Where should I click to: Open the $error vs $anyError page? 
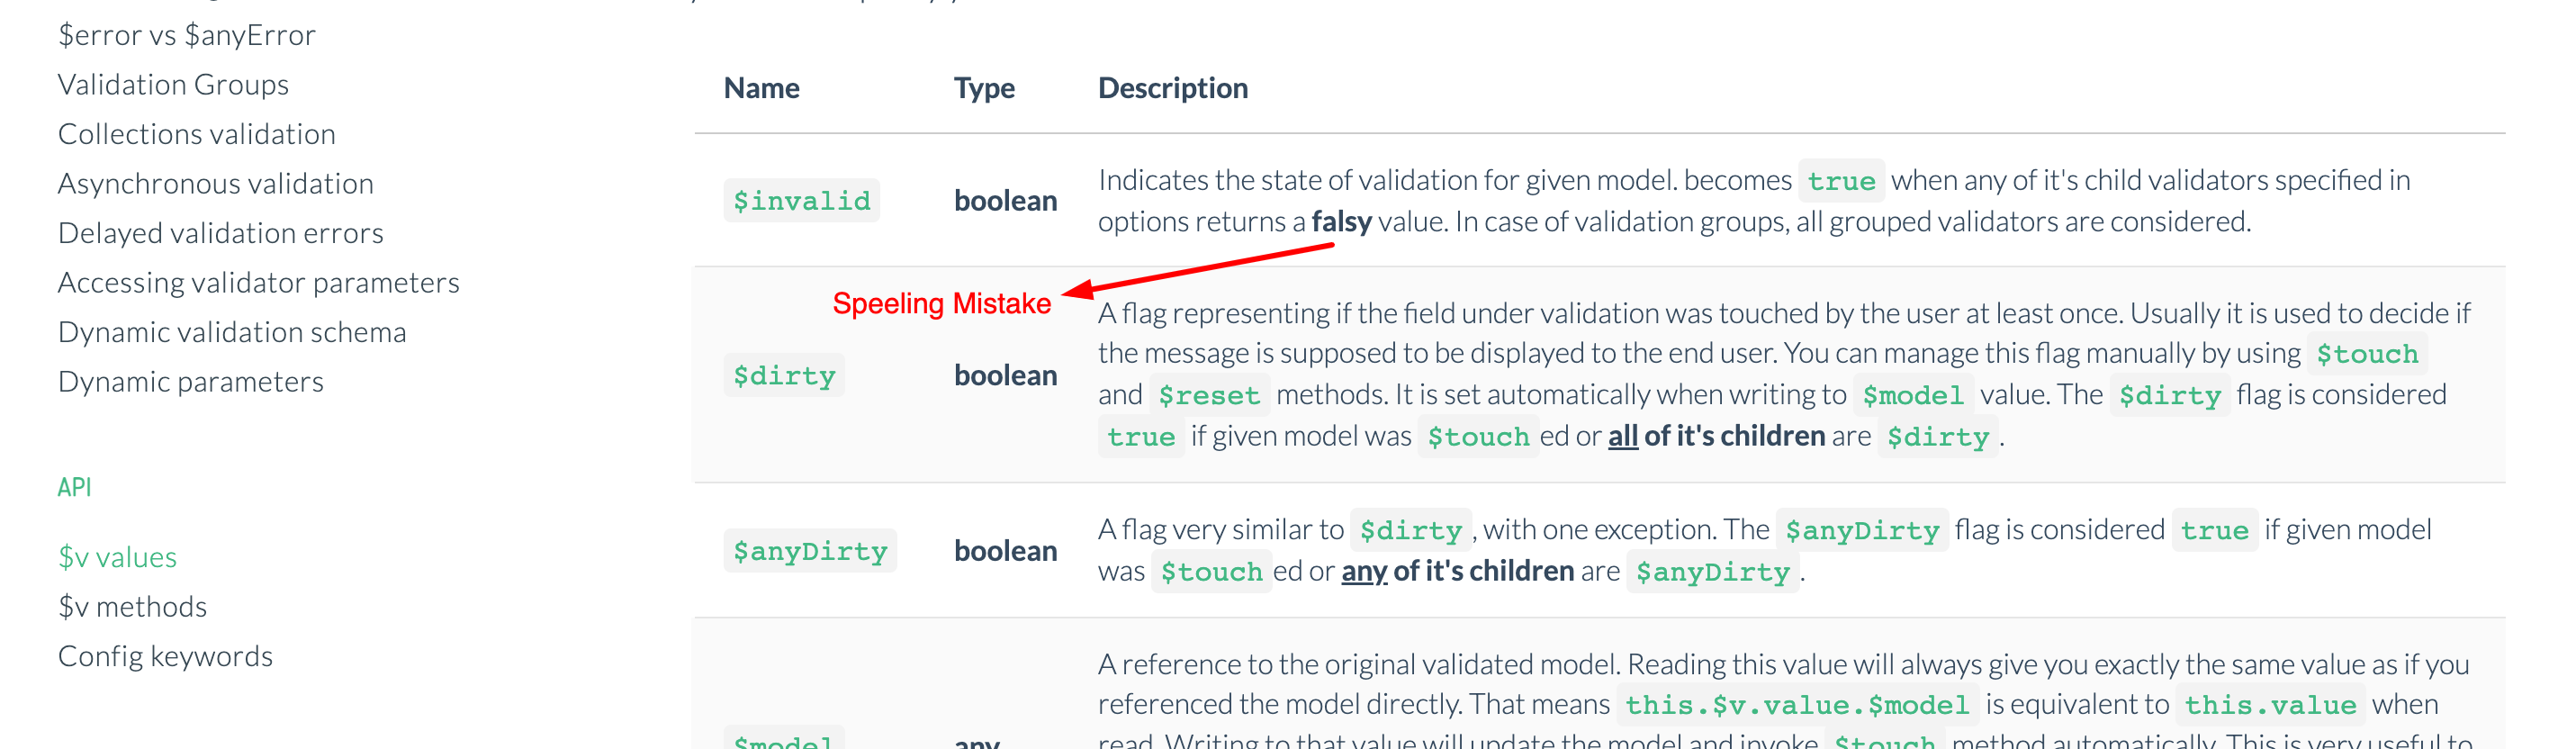click(x=186, y=34)
